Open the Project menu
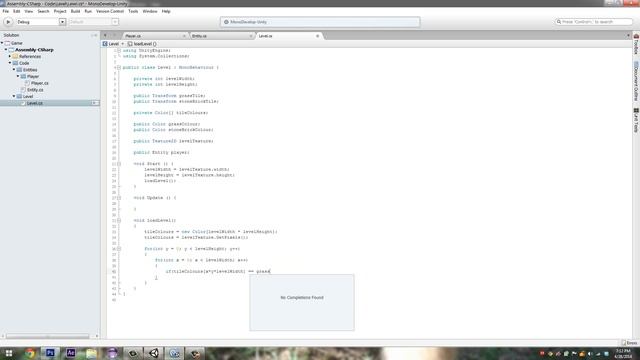640x360 pixels. coord(60,11)
